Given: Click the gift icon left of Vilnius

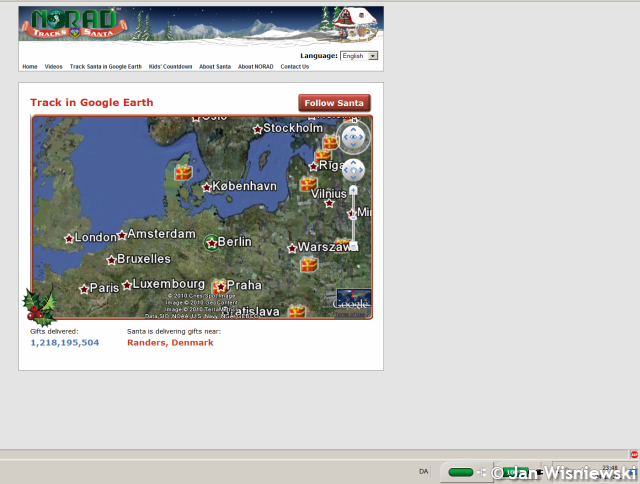Looking at the screenshot, I should (x=308, y=184).
